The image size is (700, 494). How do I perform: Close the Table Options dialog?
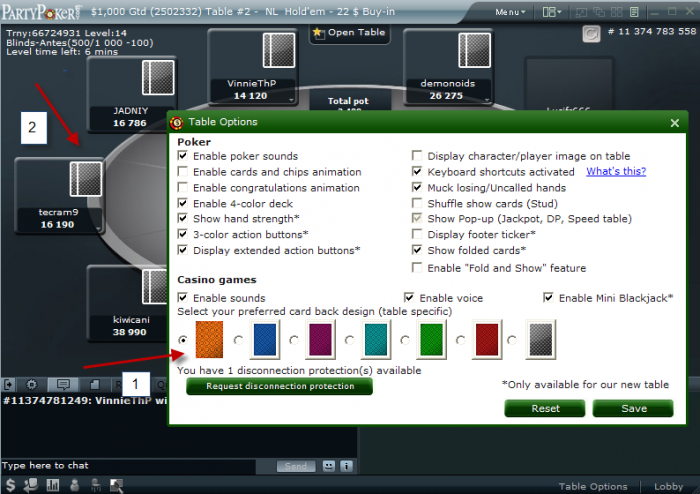(675, 123)
